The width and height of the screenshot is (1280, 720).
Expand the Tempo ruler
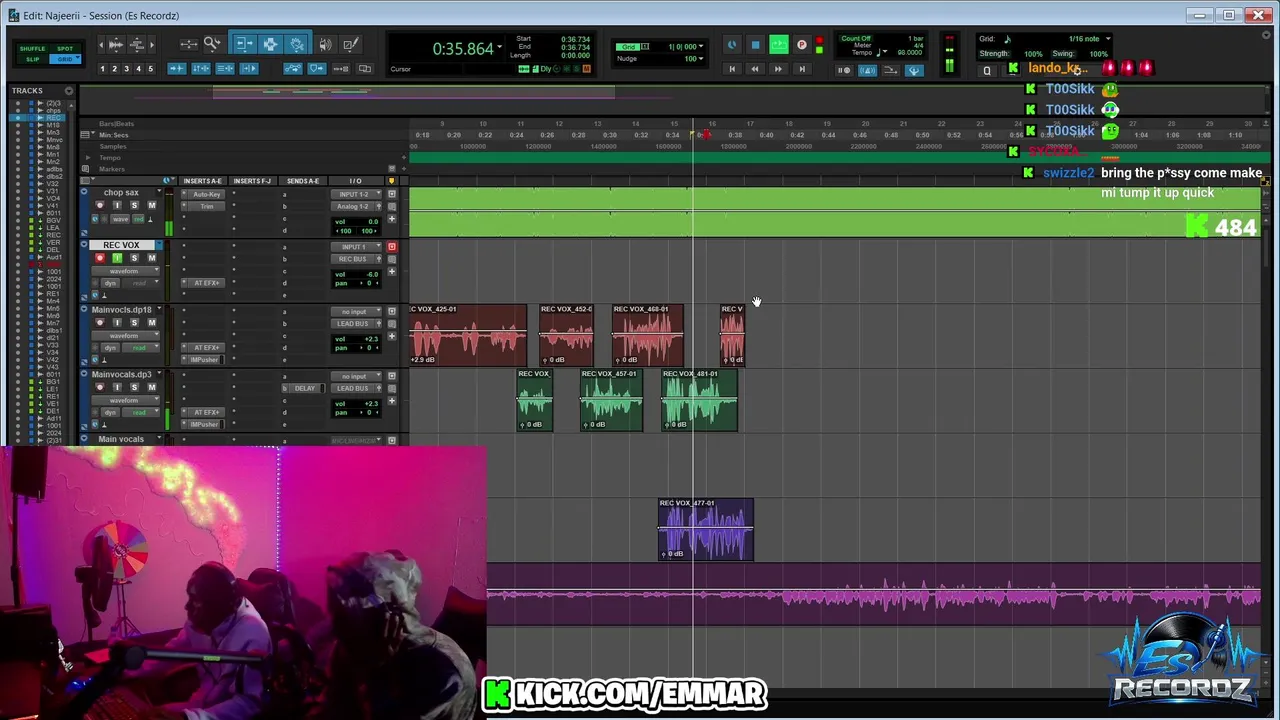88,157
